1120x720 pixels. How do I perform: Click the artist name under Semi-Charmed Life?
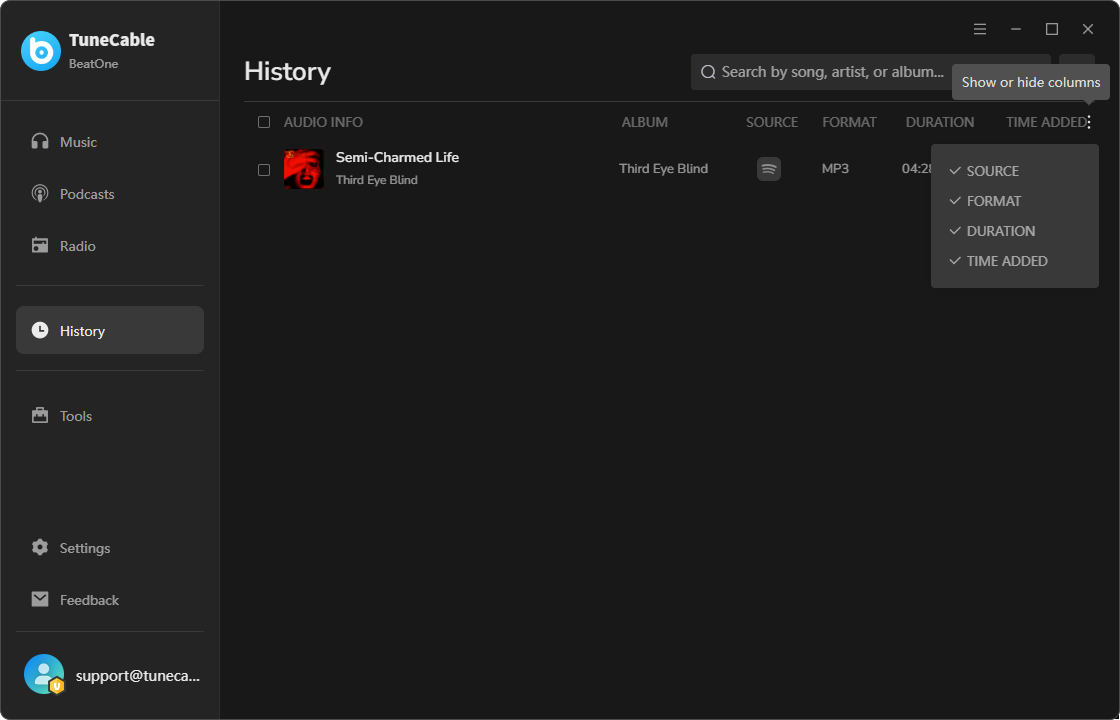click(x=376, y=180)
